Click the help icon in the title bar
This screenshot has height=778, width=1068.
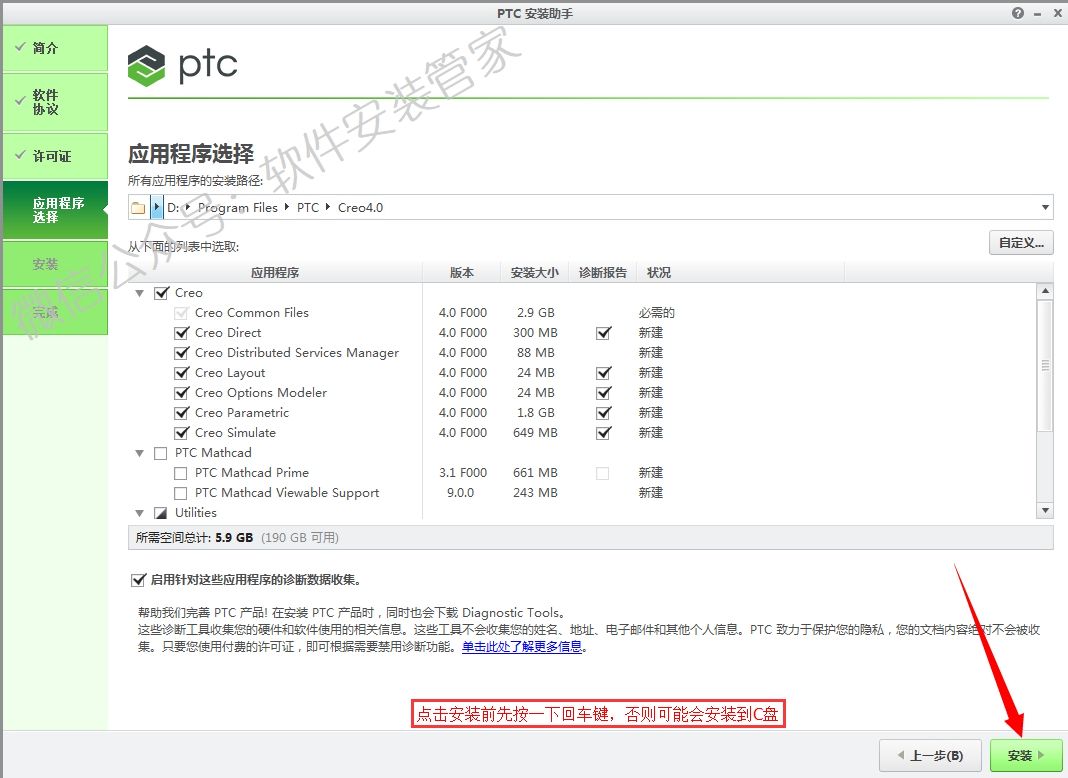pyautogui.click(x=1017, y=13)
